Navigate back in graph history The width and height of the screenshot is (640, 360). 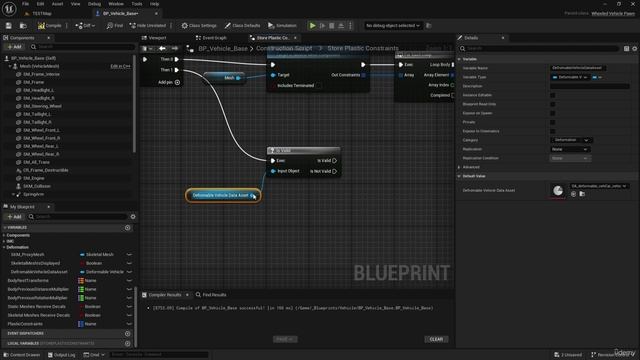[162, 49]
